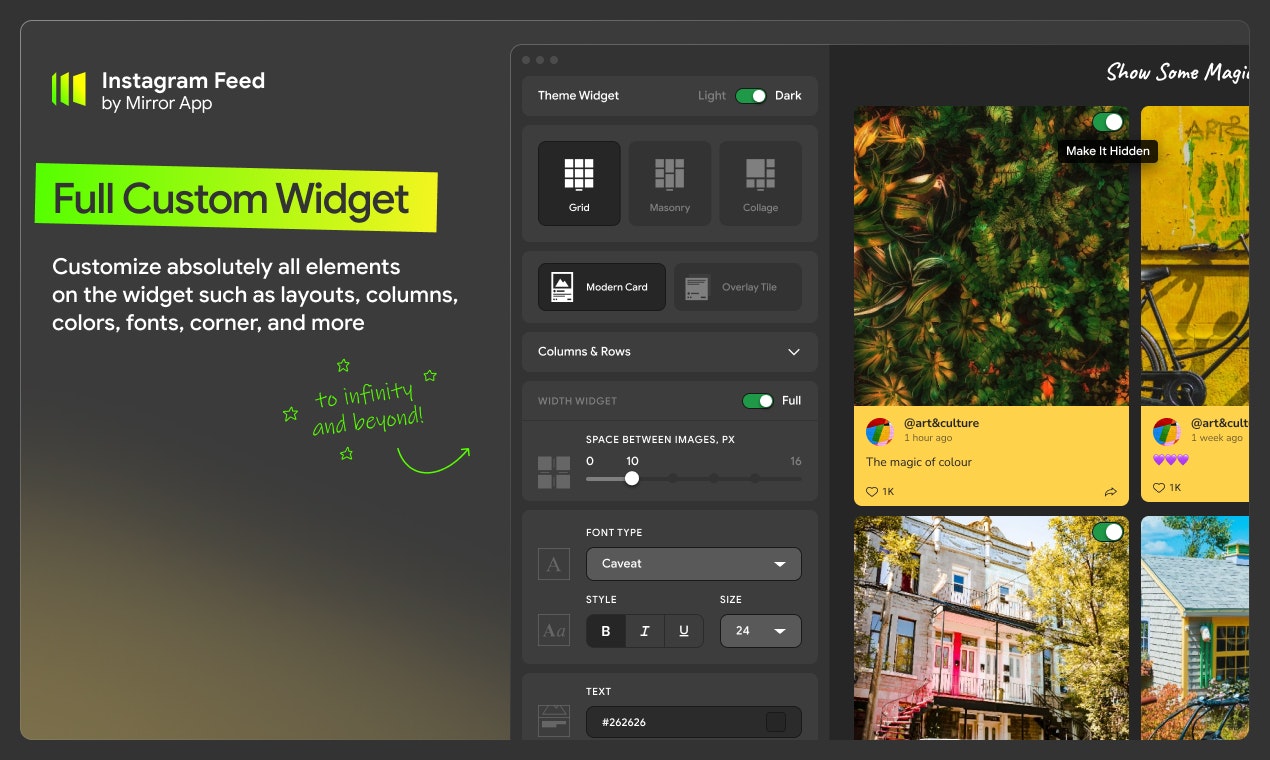Screen dimensions: 1270x760
Task: Open the yellow wall bicycle photo
Action: point(1195,256)
